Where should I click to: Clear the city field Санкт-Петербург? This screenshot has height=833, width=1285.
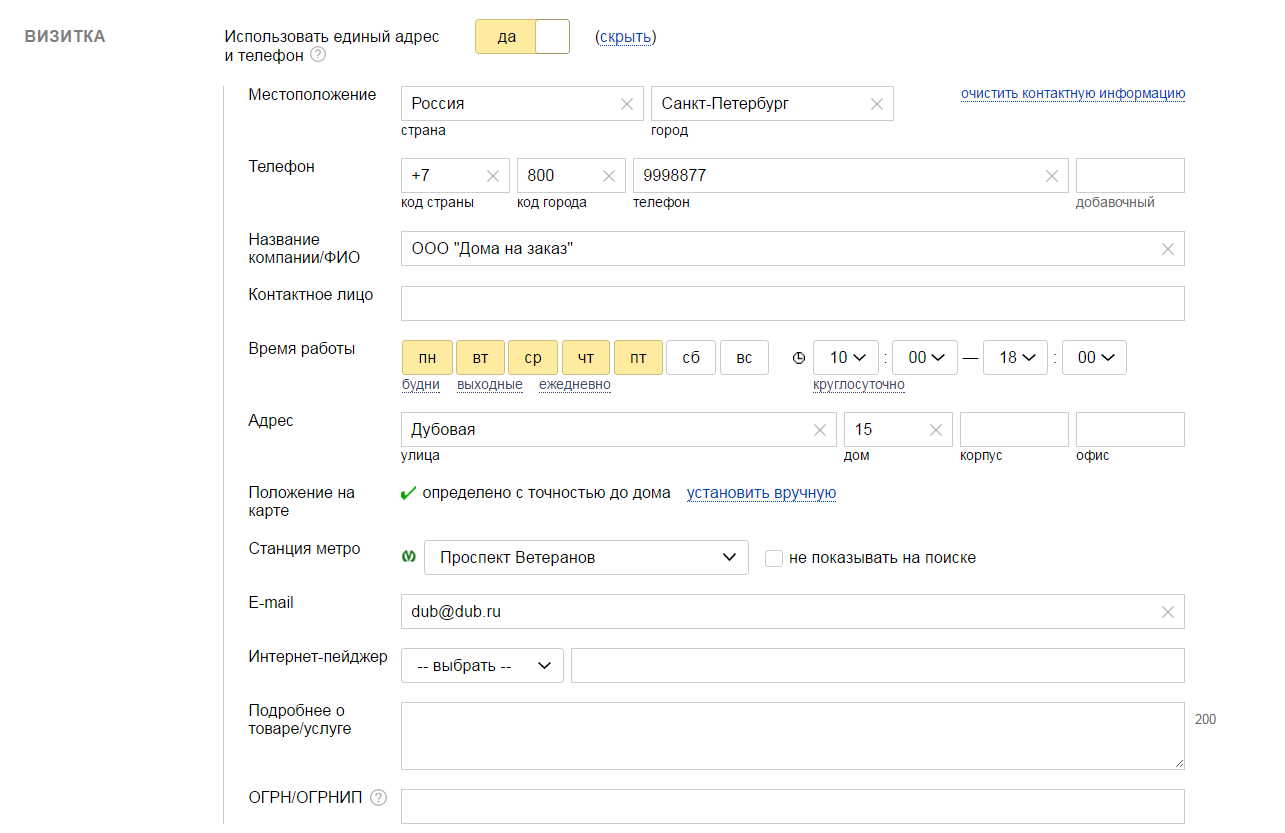877,104
